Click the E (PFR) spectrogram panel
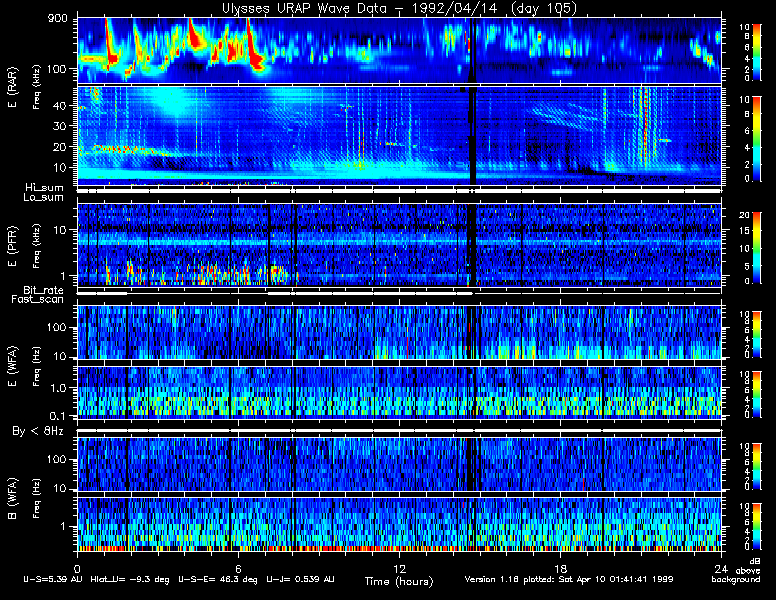The width and height of the screenshot is (776, 600). pyautogui.click(x=399, y=245)
